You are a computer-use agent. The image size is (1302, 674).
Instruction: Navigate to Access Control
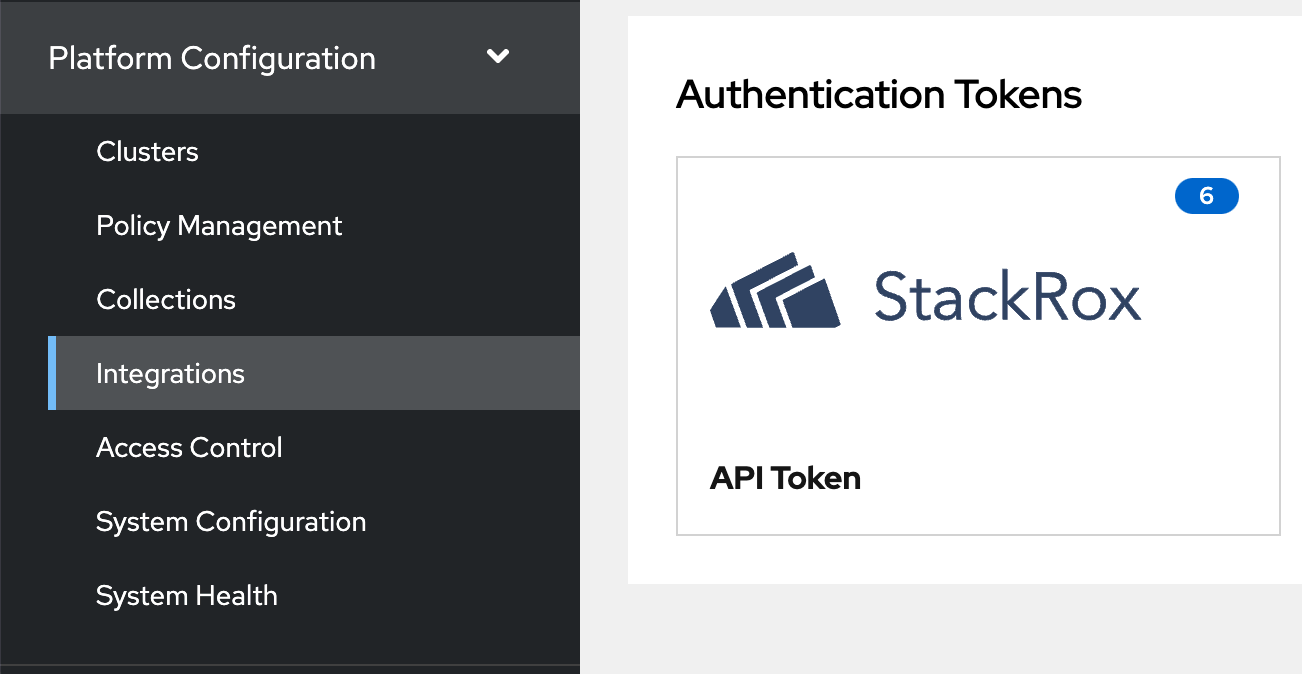point(189,448)
